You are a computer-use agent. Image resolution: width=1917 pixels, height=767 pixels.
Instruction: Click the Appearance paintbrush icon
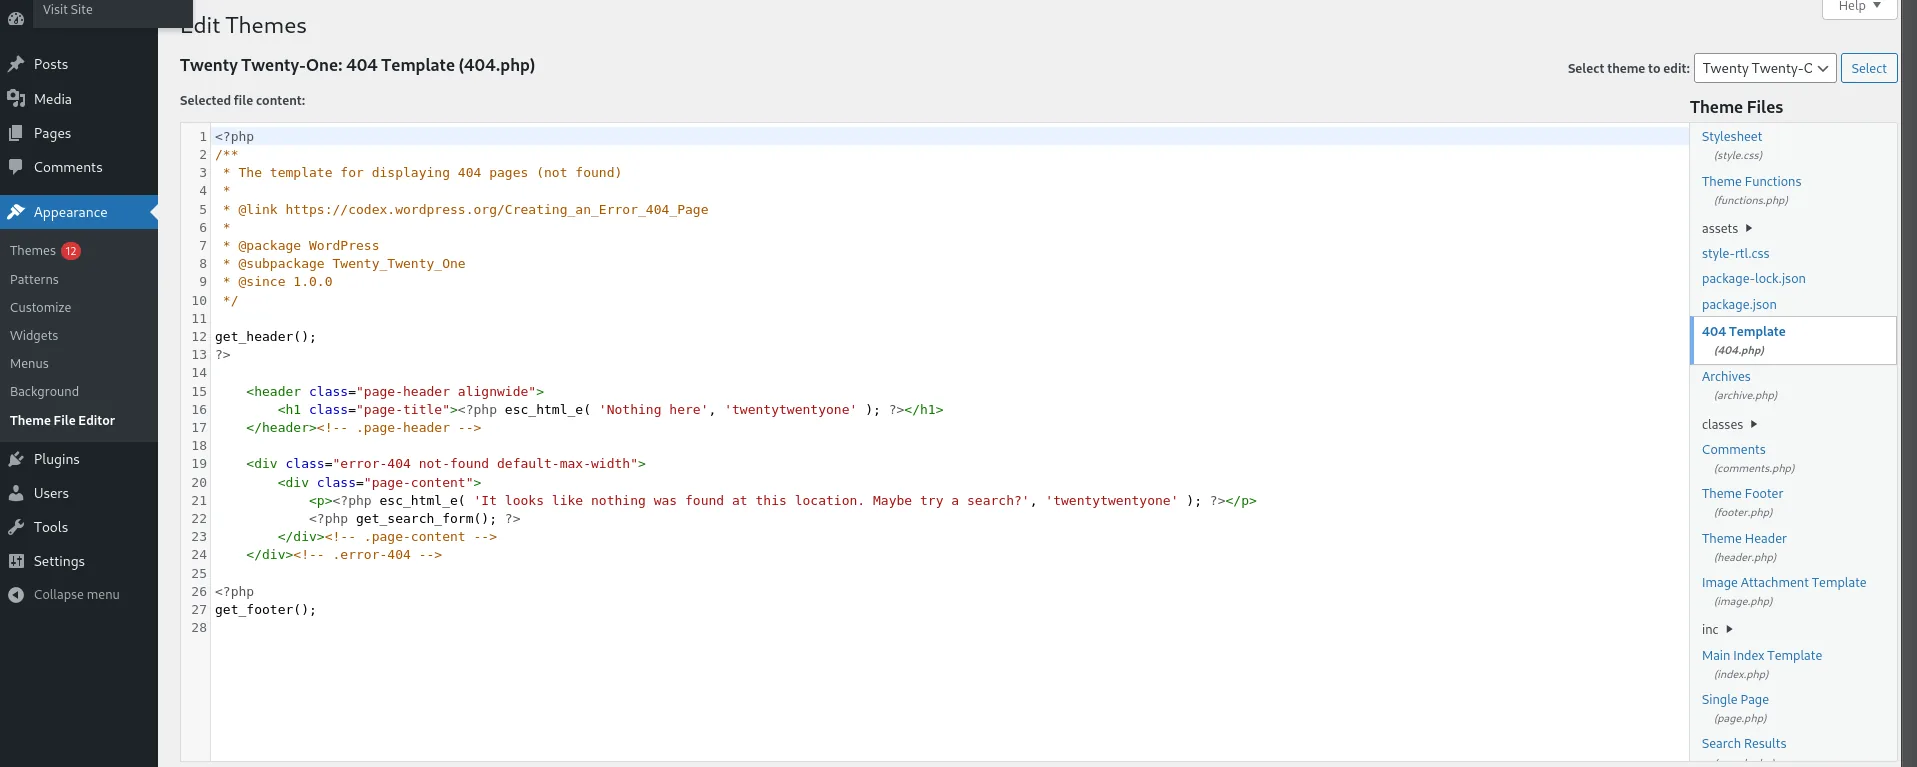16,212
